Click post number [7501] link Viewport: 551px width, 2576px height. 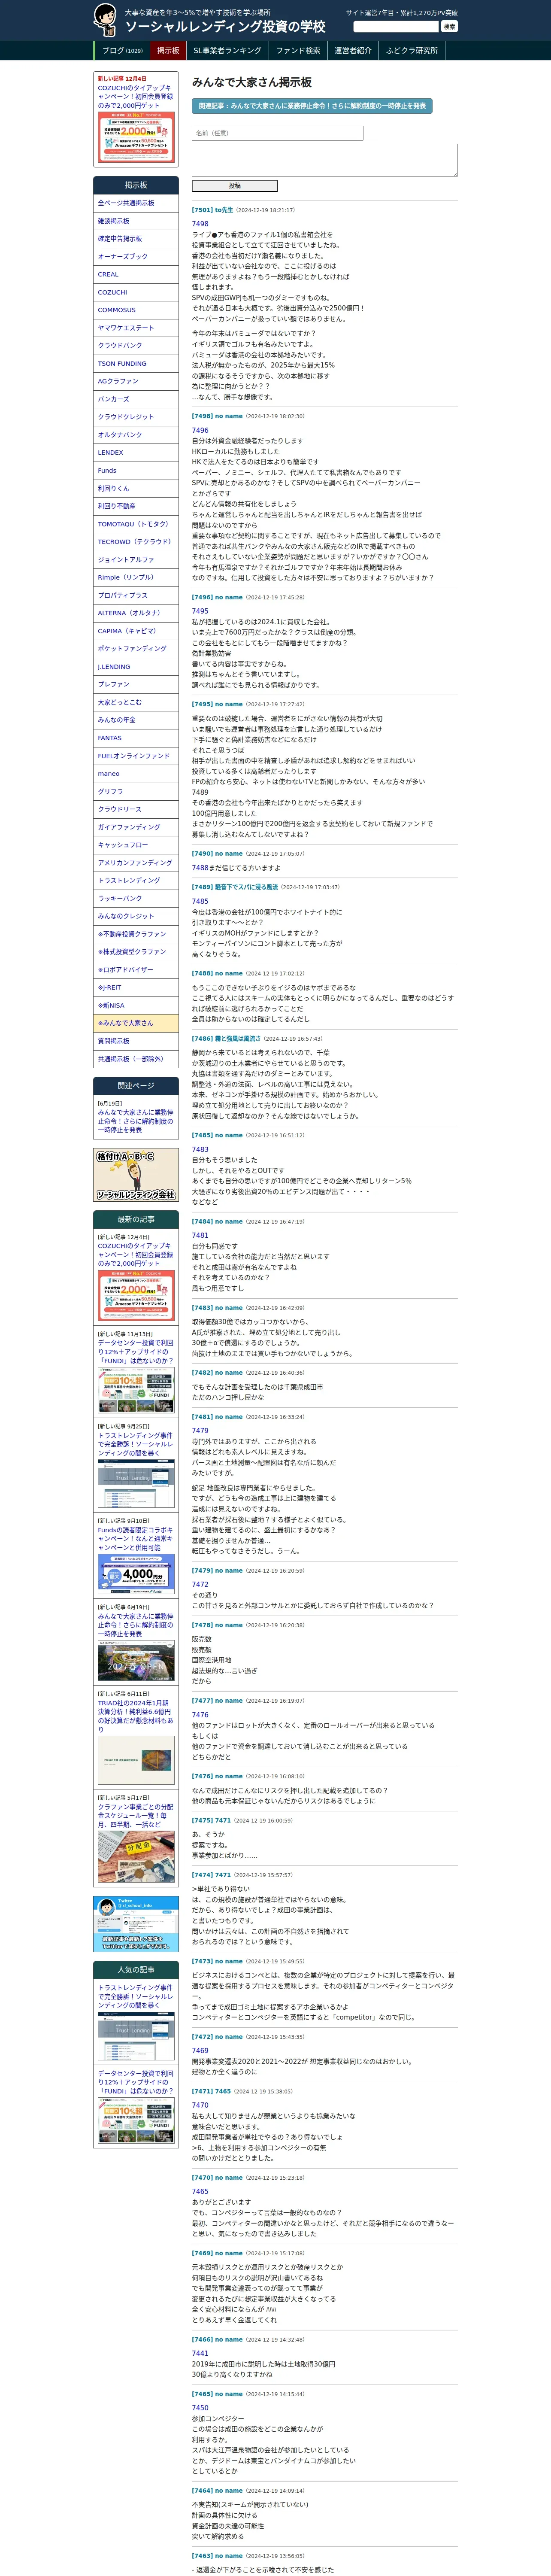coord(202,211)
